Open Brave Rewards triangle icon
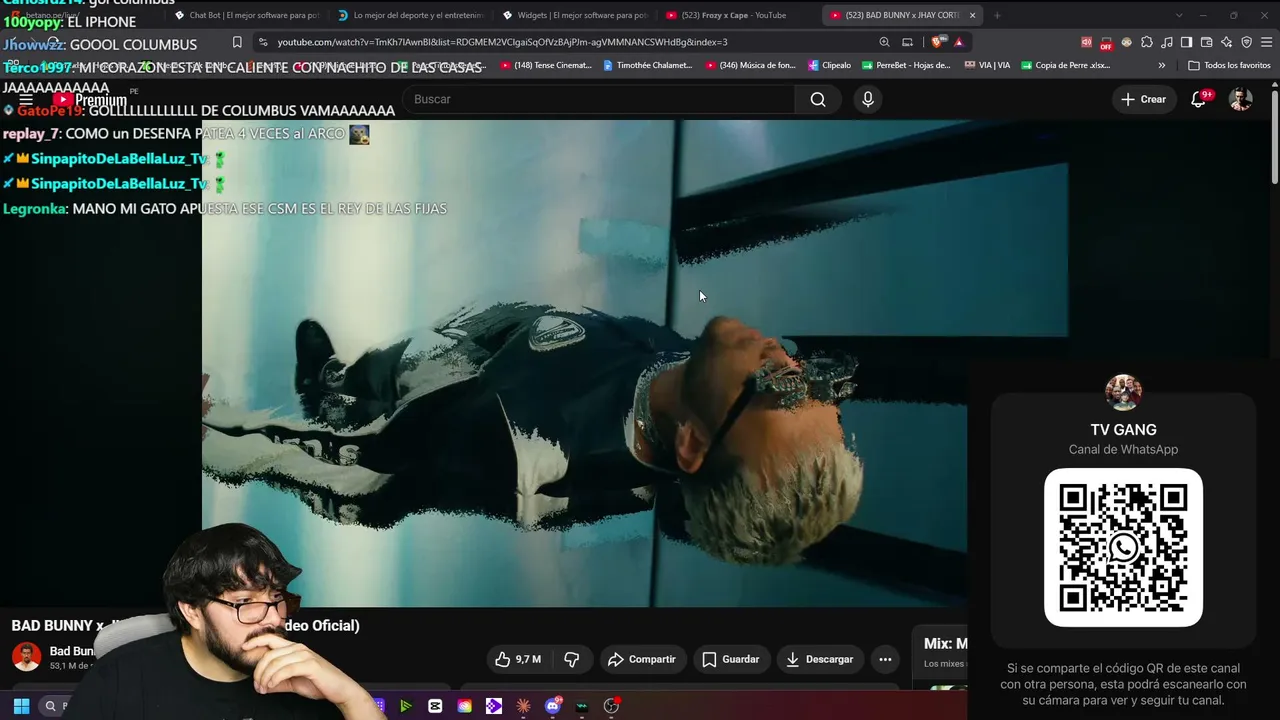The width and height of the screenshot is (1280, 720). (958, 42)
